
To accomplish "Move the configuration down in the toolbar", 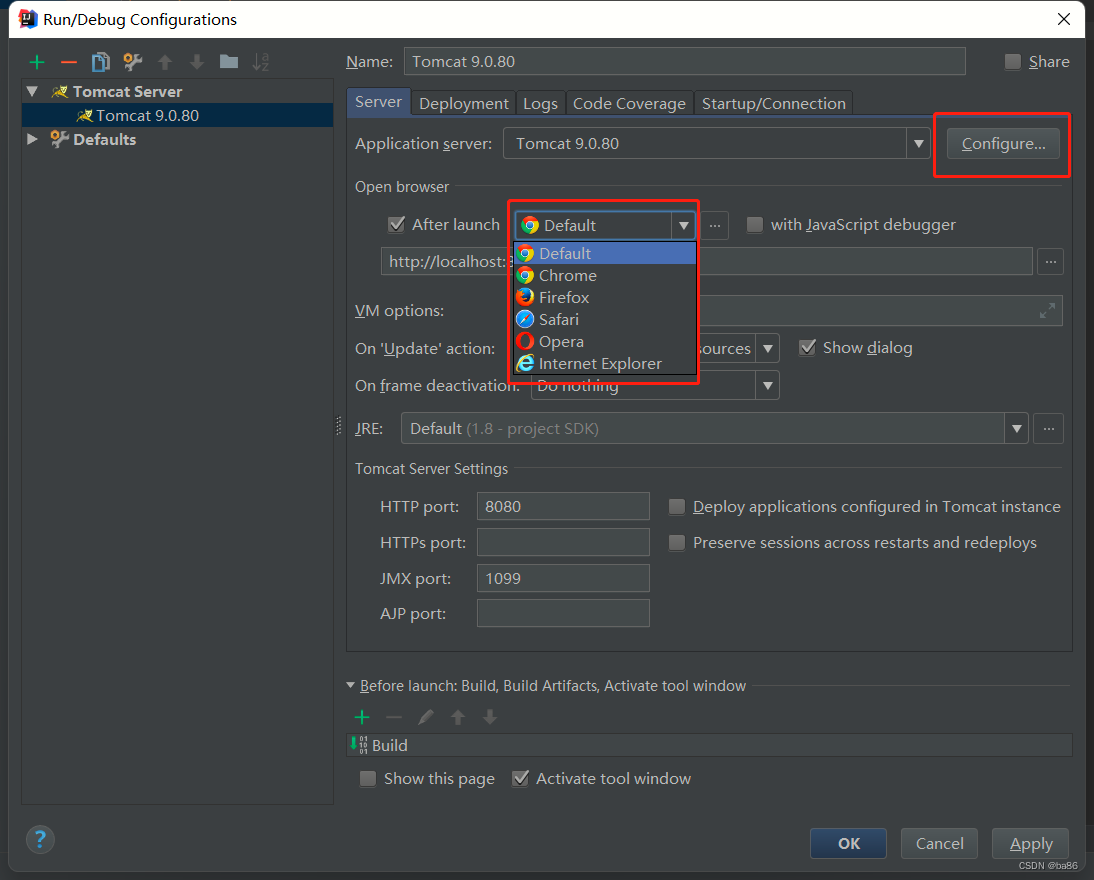I will (197, 62).
